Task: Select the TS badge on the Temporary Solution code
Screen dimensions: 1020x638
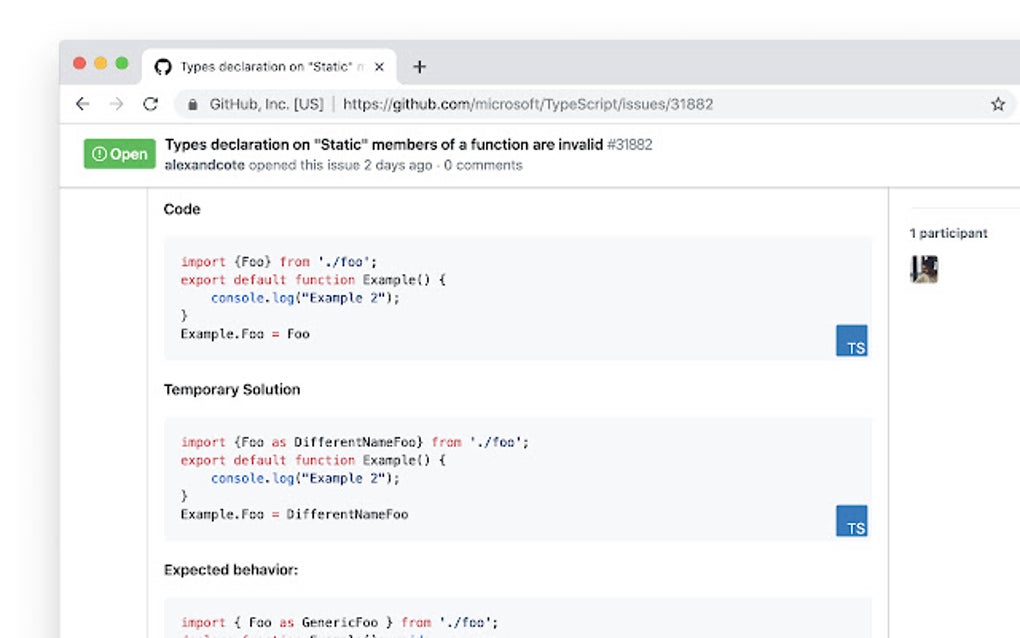Action: [x=851, y=521]
